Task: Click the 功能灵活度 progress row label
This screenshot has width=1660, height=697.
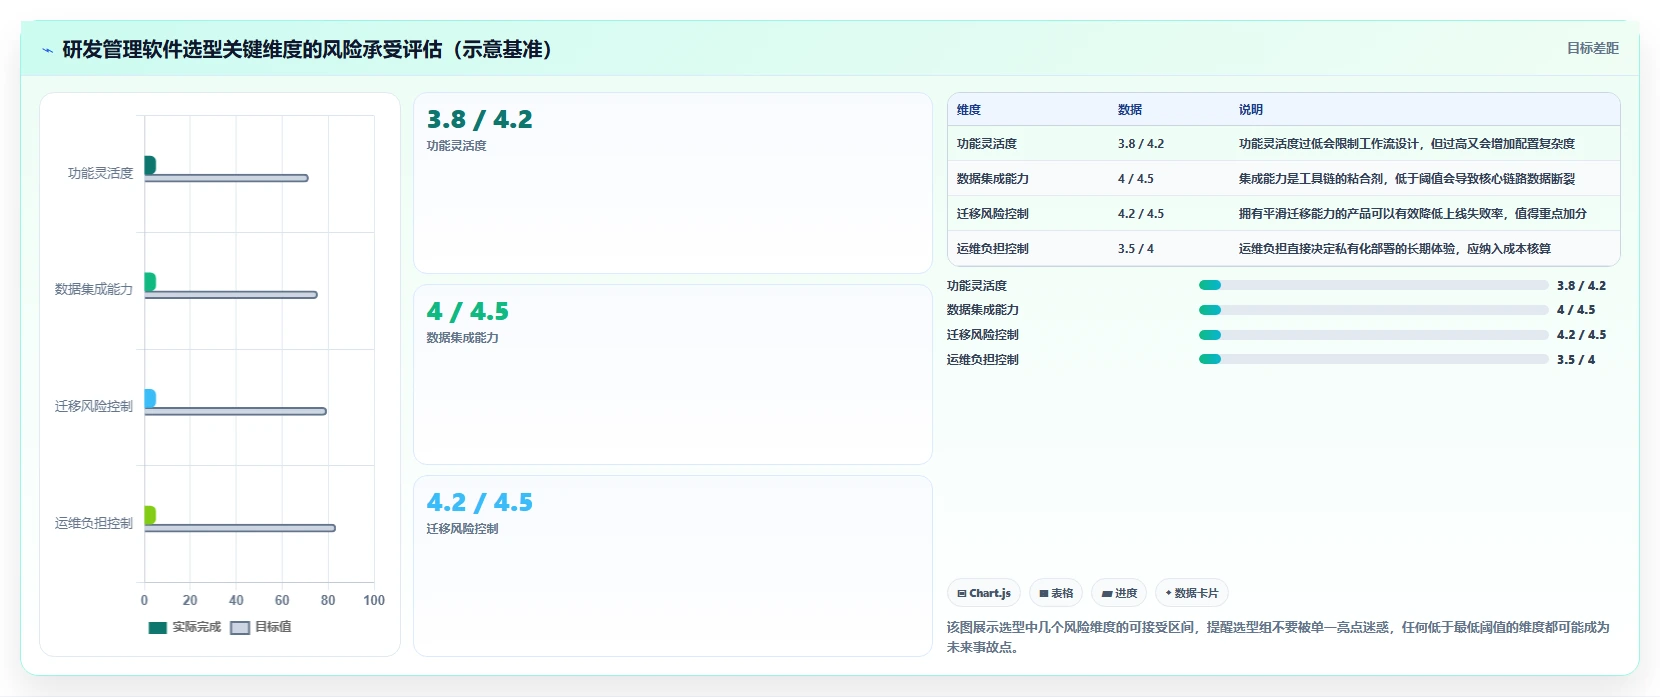Action: [x=976, y=286]
